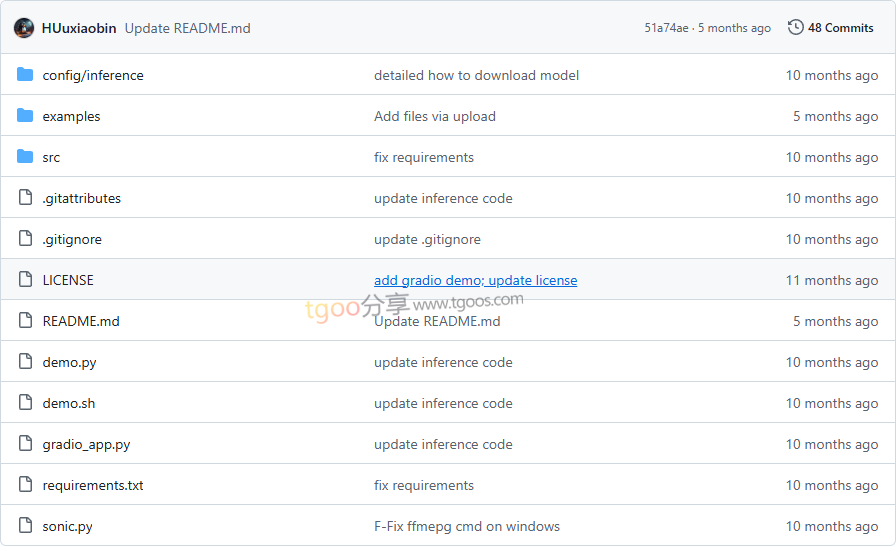Click the src folder icon
Screen dimensions: 896x546
click(x=25, y=157)
